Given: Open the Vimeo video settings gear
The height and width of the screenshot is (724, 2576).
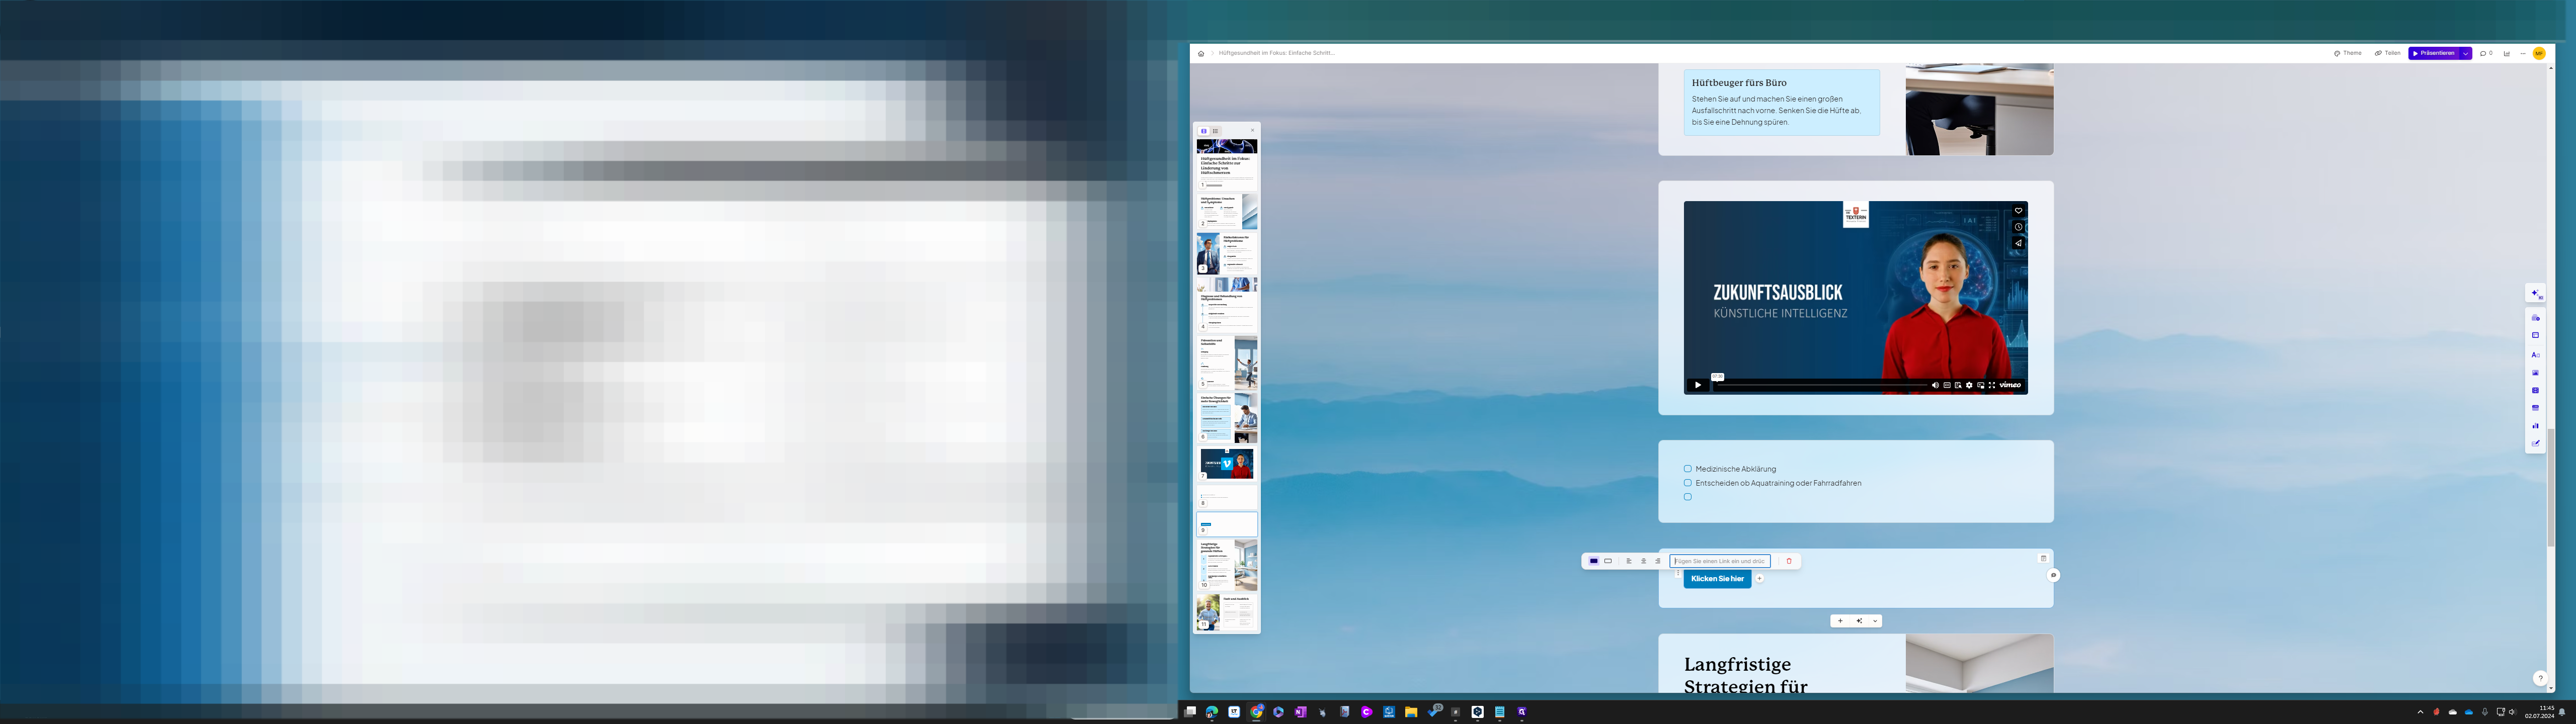Looking at the screenshot, I should coord(1969,385).
